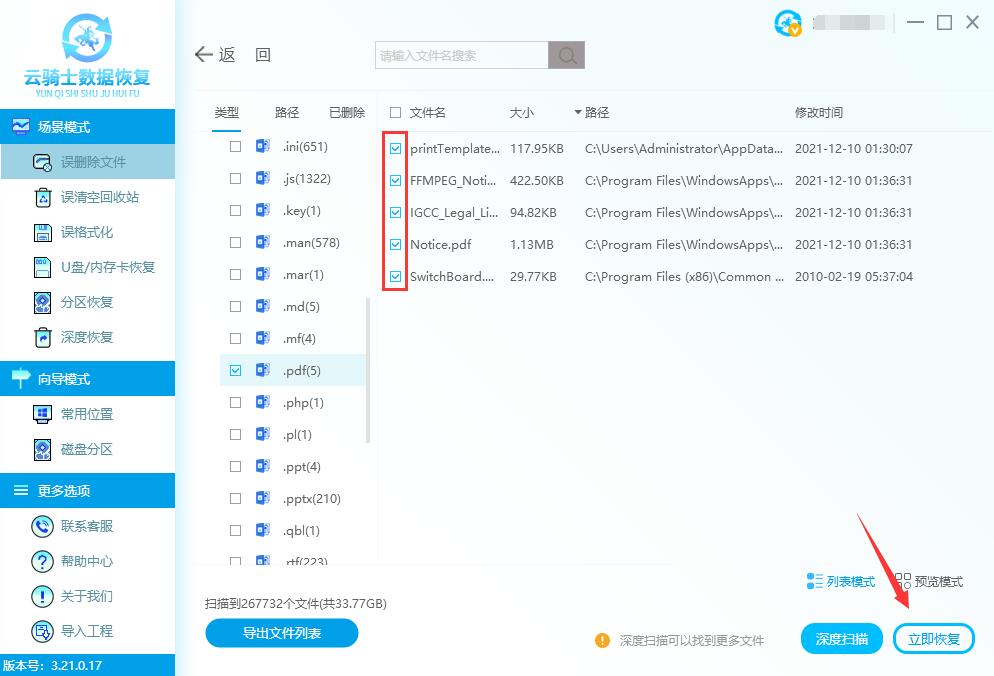This screenshot has height=676, width=994.
Task: Uncheck the .pdf(5) type checkbox
Action: tap(235, 370)
